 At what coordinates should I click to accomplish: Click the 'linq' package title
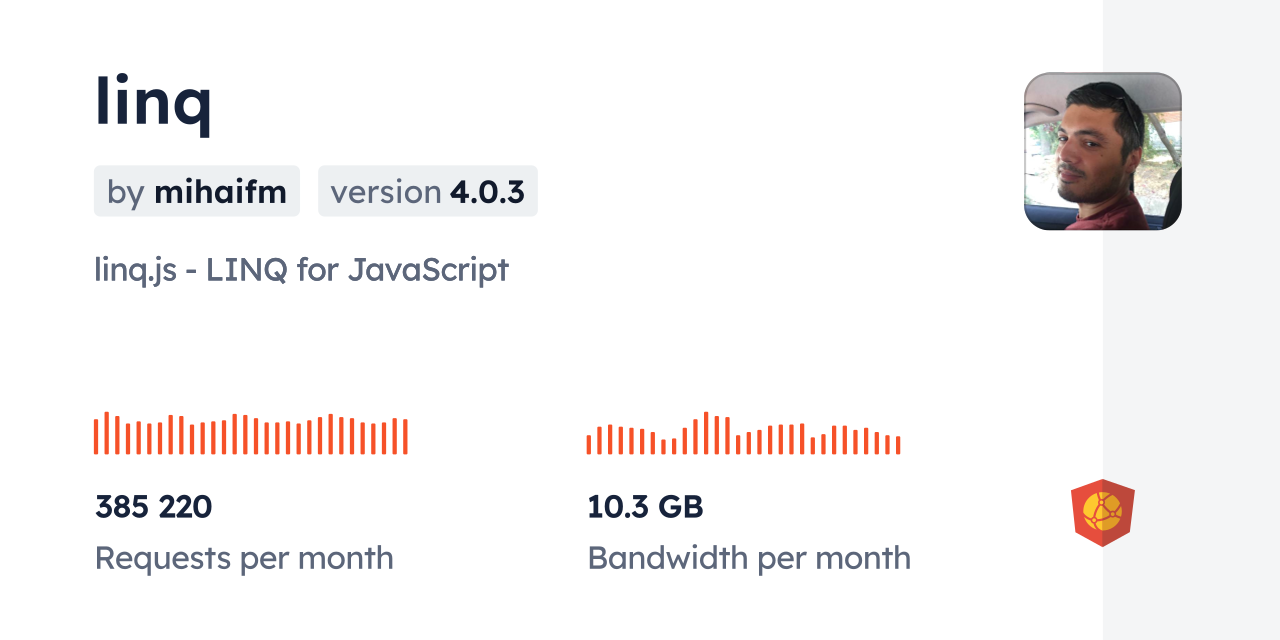[153, 103]
